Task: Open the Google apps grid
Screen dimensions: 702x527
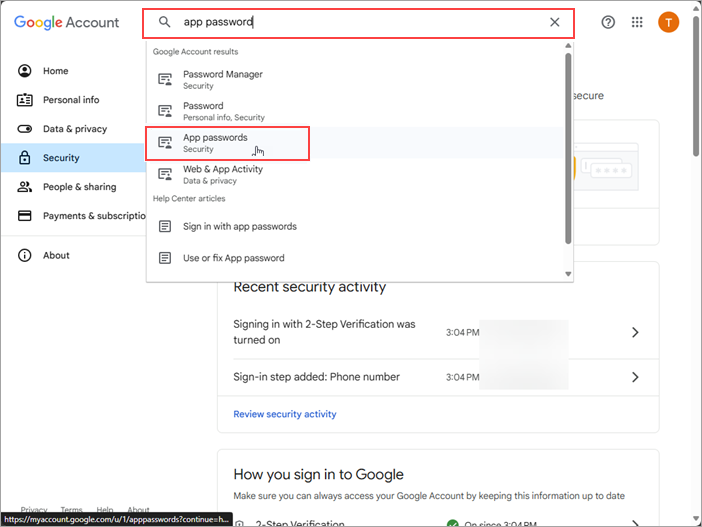Action: pos(637,22)
